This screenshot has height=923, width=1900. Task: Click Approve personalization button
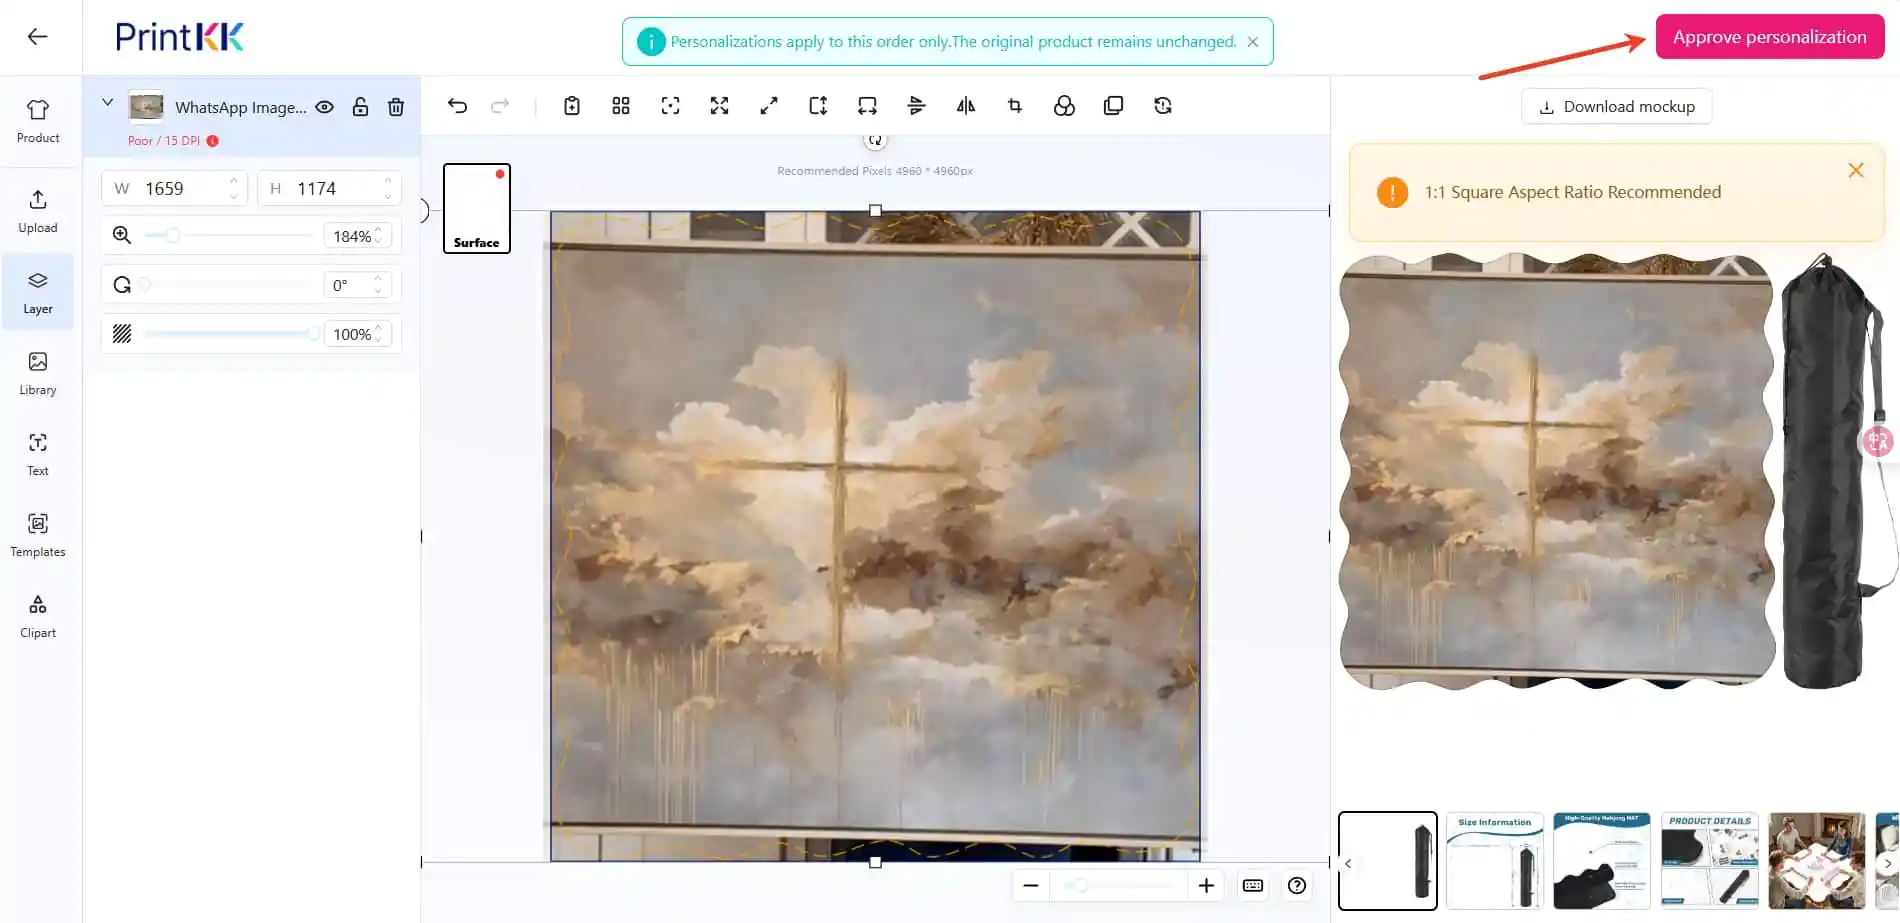(x=1770, y=37)
